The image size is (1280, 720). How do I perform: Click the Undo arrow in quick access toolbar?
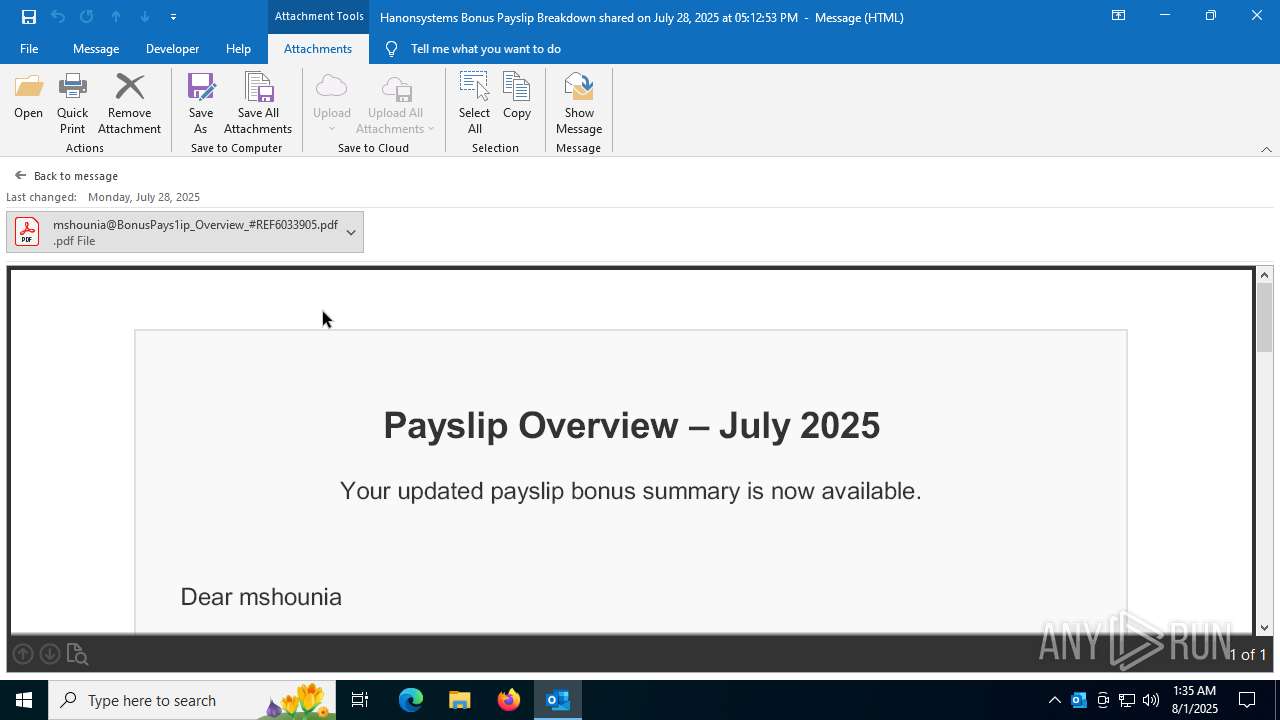(58, 17)
